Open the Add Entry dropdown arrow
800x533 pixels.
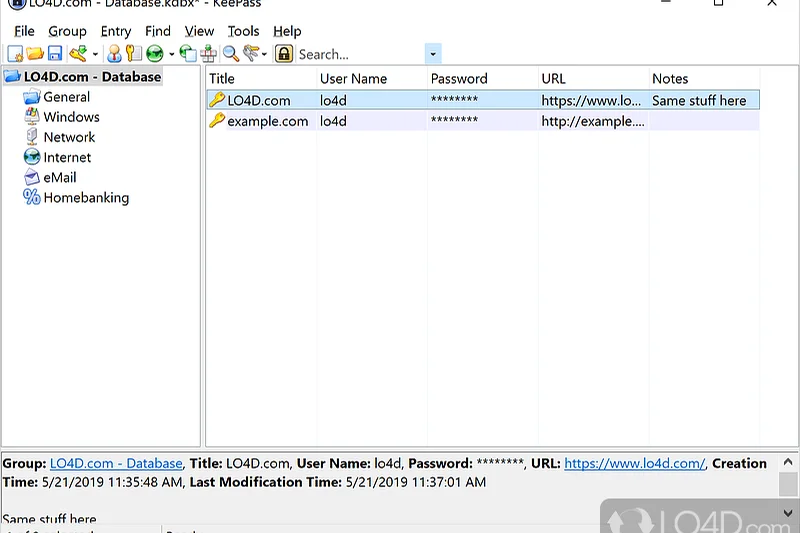pyautogui.click(x=95, y=54)
